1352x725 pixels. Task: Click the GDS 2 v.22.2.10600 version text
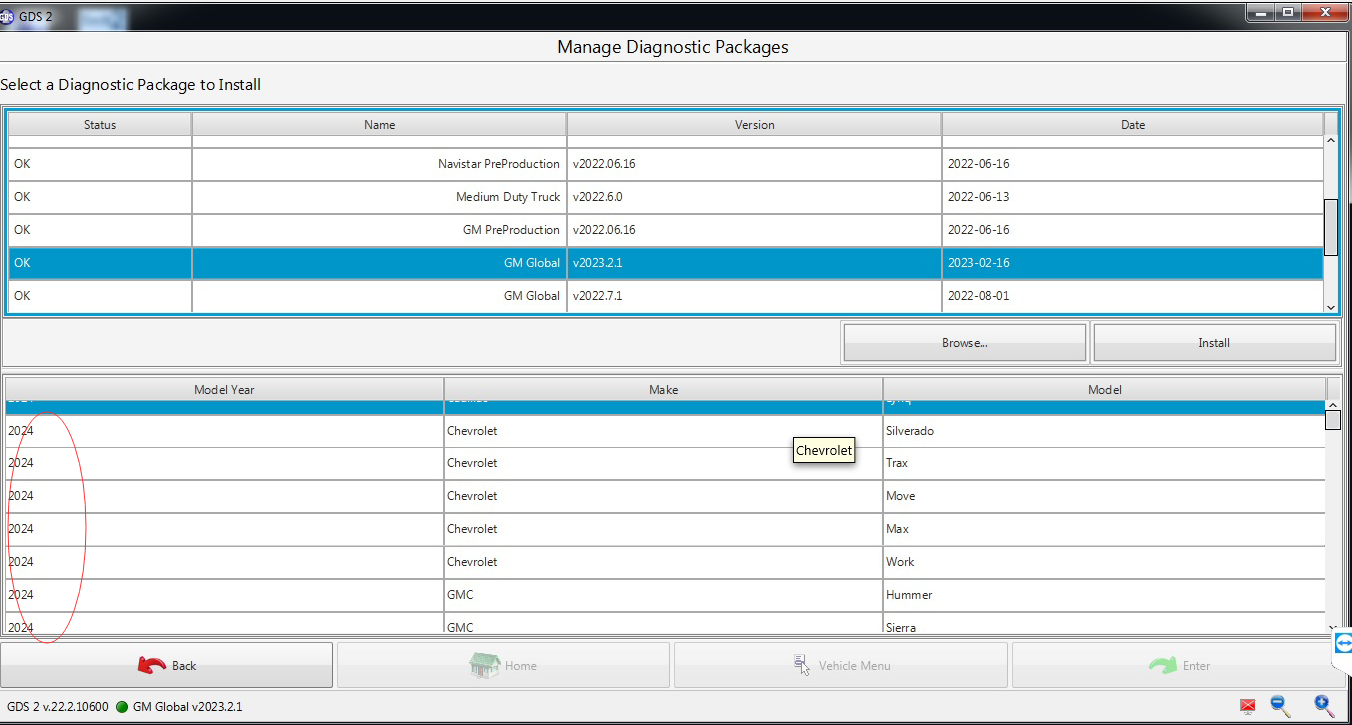pos(57,707)
